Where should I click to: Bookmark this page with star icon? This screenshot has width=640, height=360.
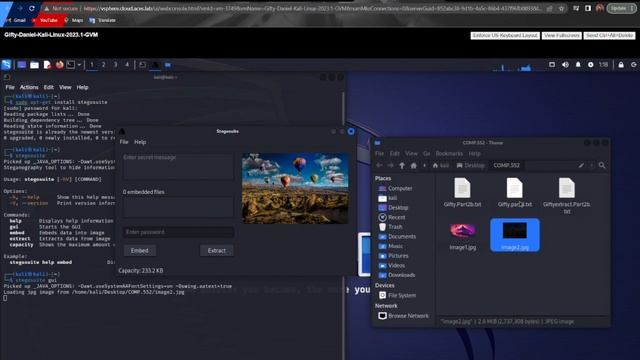click(561, 8)
